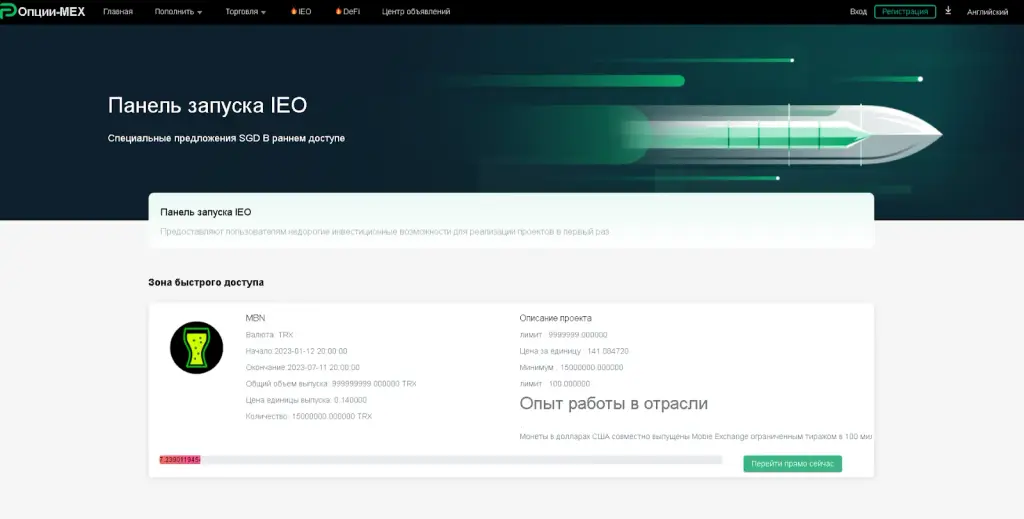Image resolution: width=1024 pixels, height=519 pixels.
Task: Click the Вход login link
Action: tap(858, 12)
